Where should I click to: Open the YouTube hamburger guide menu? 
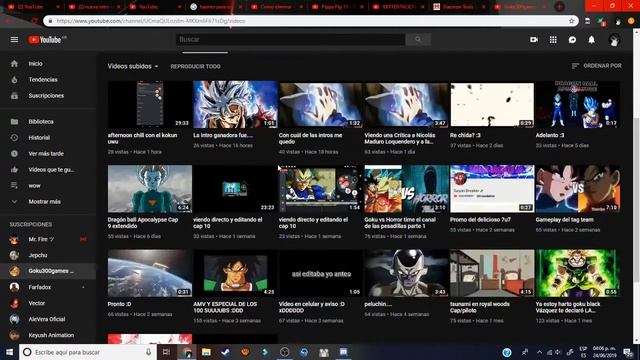pos(14,40)
